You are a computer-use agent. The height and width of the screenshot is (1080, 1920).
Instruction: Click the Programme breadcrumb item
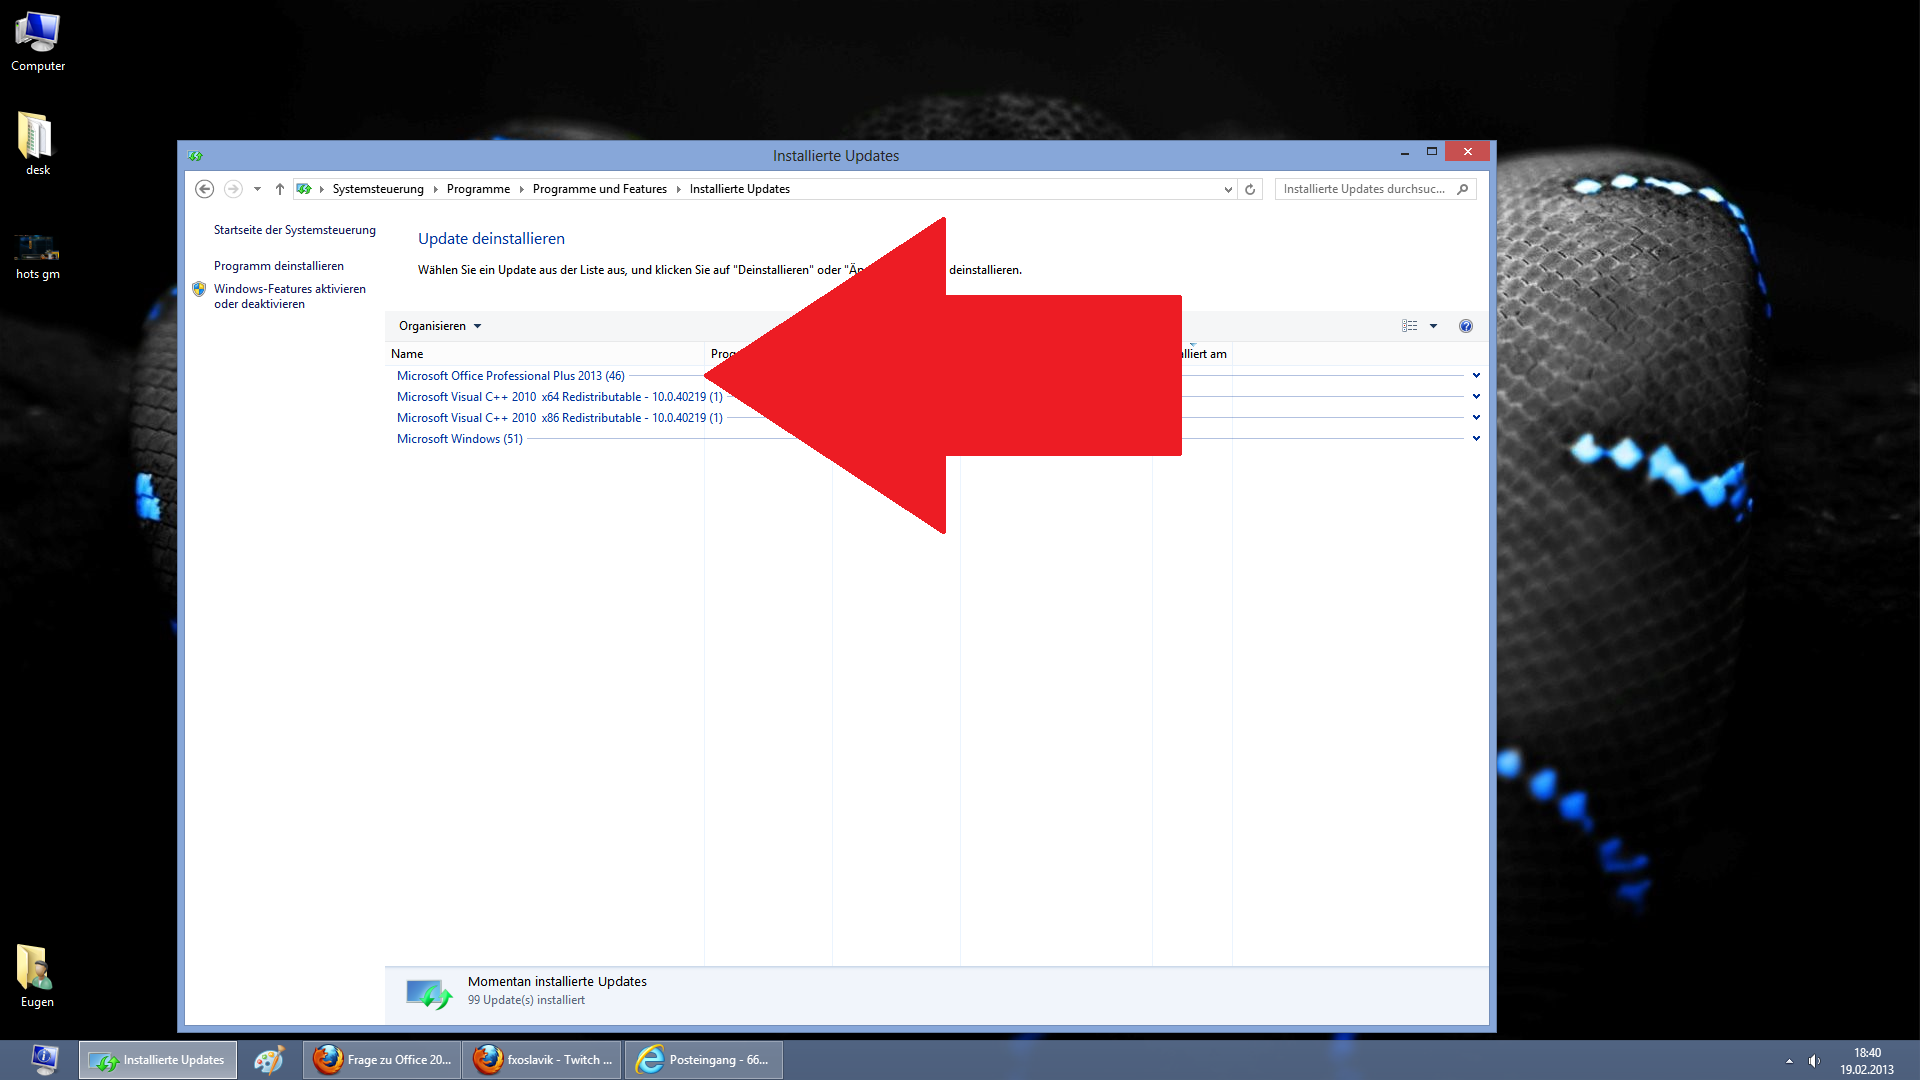pyautogui.click(x=478, y=189)
